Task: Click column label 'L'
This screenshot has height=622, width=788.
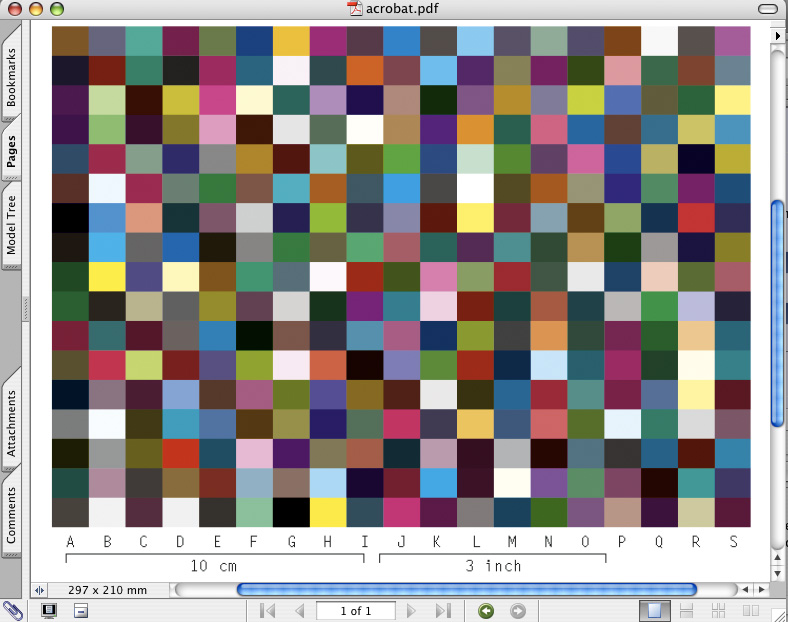Action: (x=475, y=542)
